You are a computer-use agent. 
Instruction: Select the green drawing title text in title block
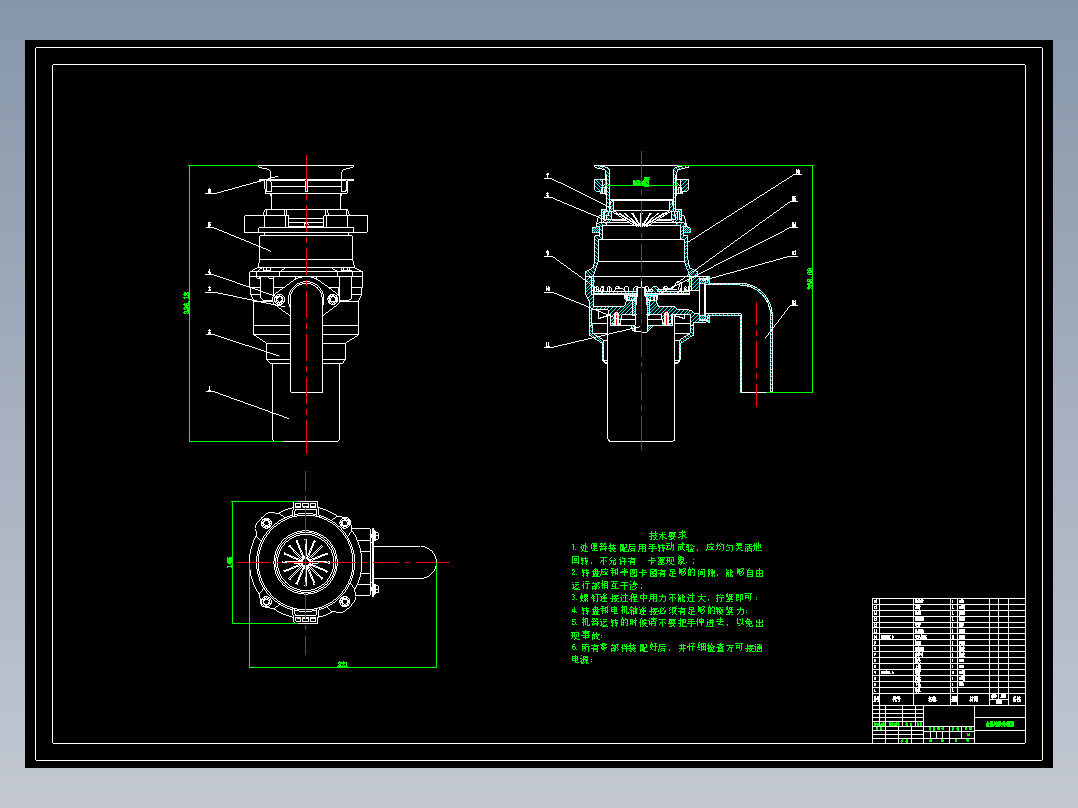point(1000,724)
